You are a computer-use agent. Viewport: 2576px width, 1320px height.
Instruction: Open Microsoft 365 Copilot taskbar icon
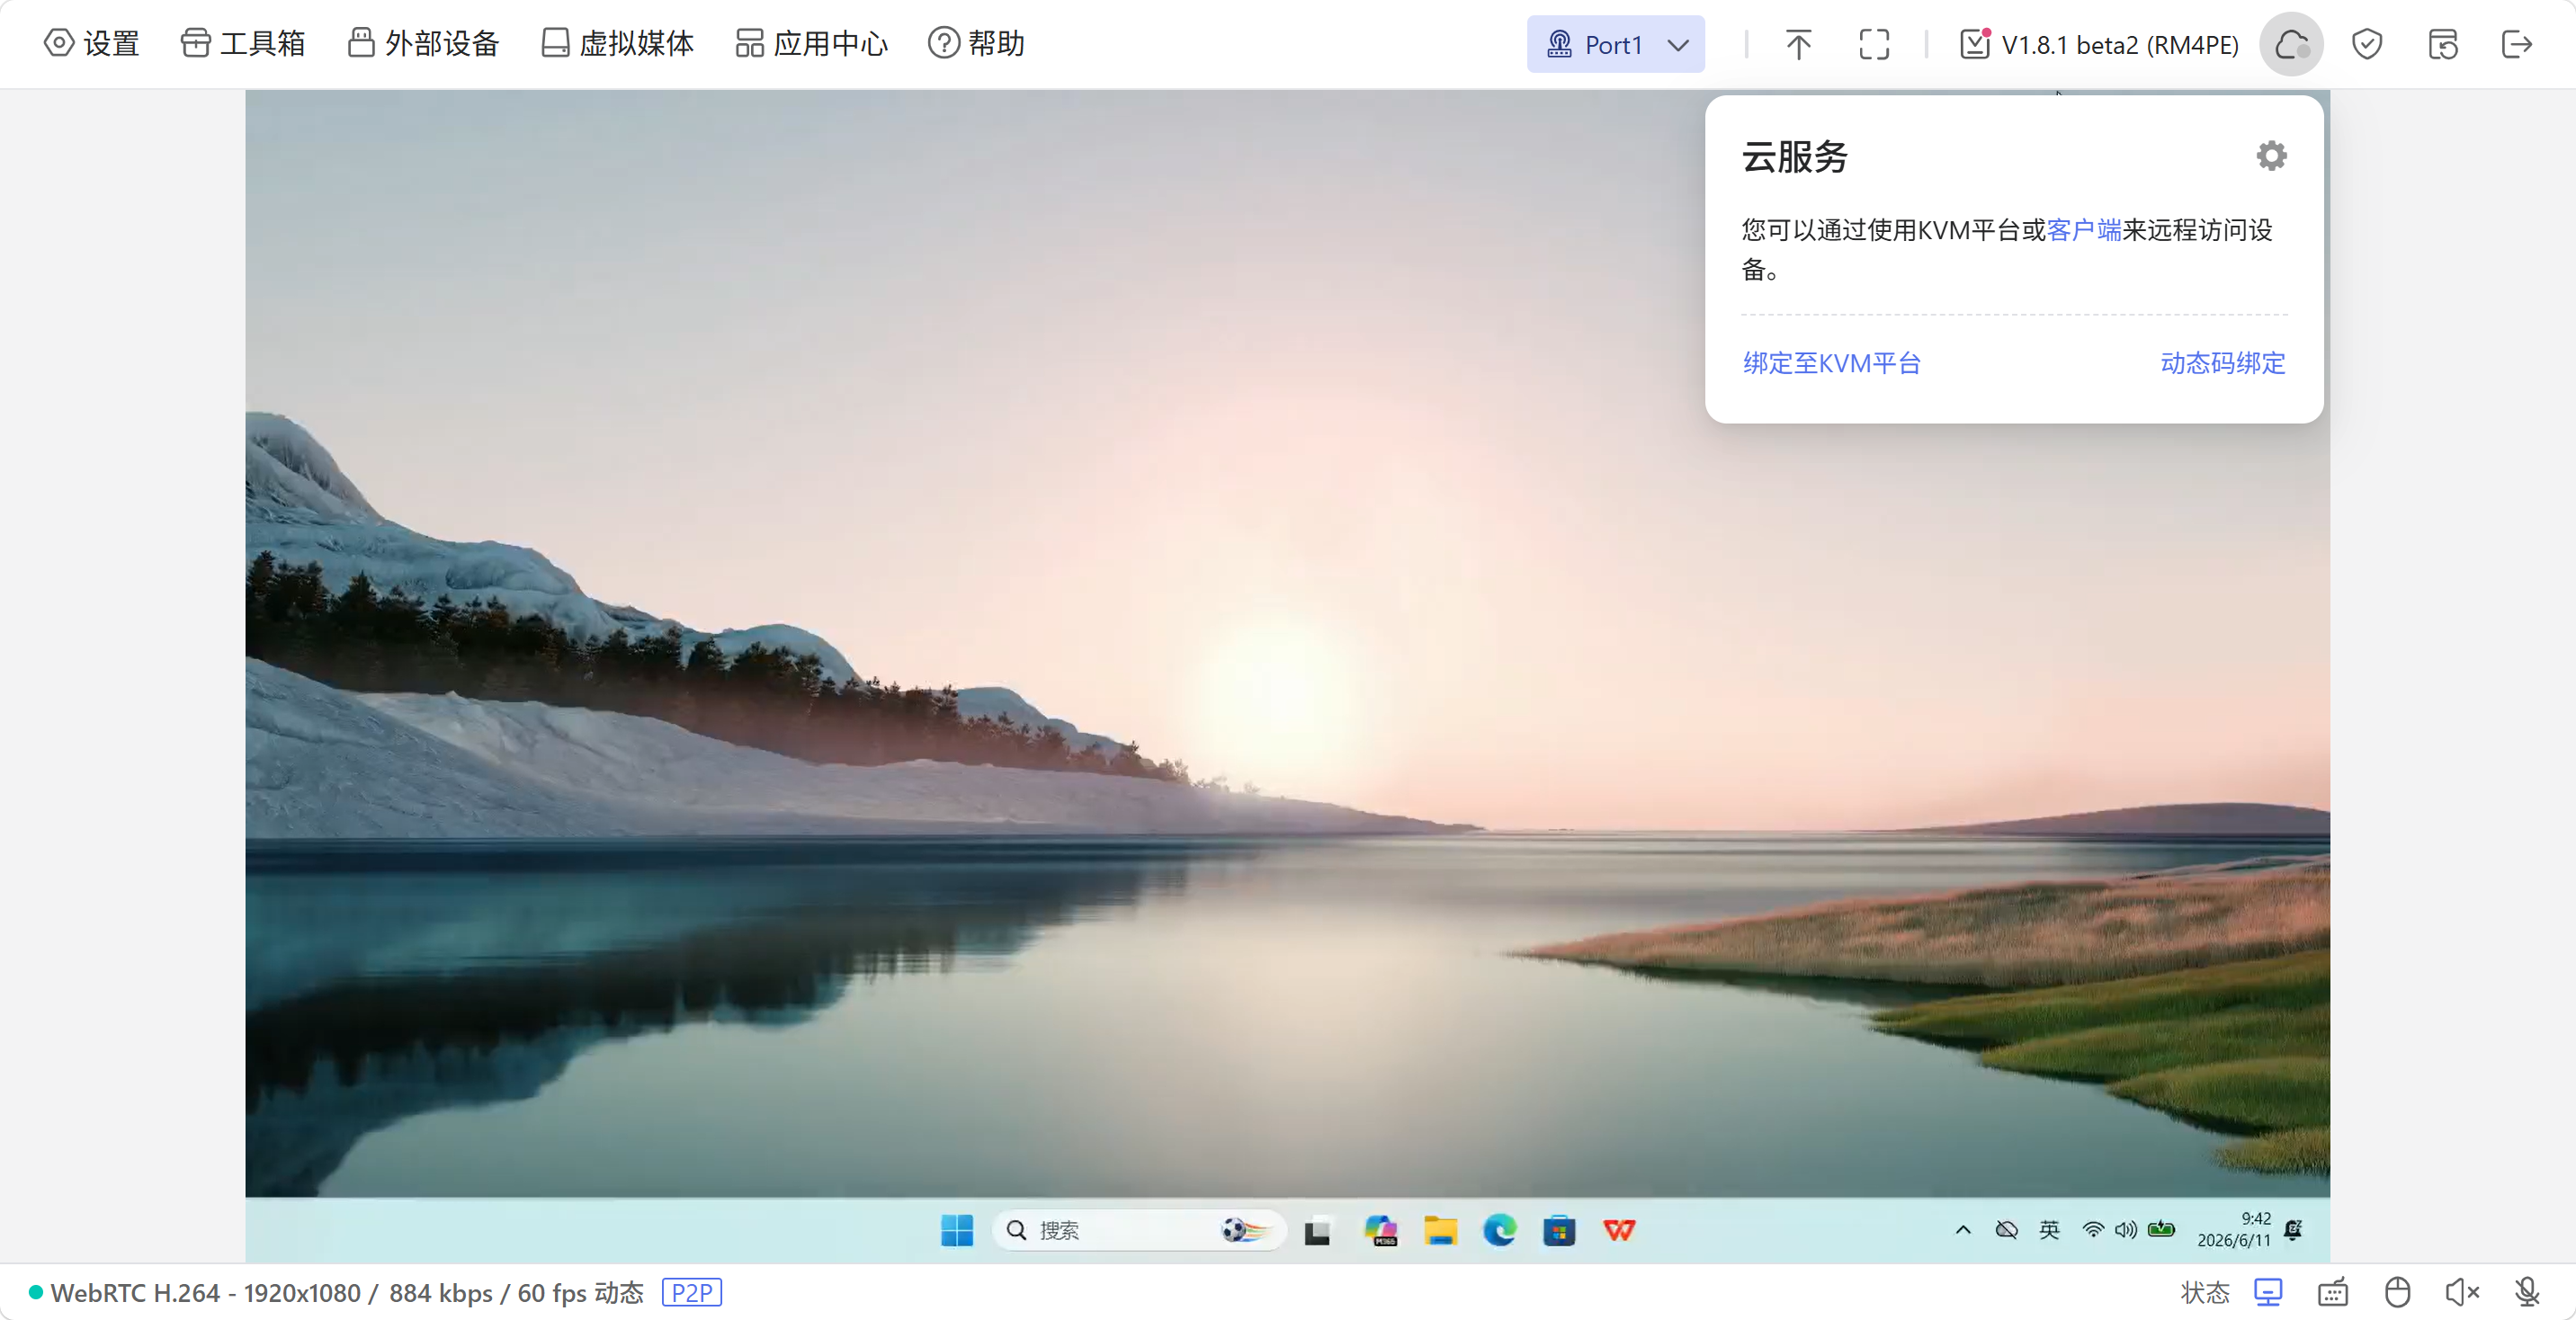[x=1381, y=1230]
